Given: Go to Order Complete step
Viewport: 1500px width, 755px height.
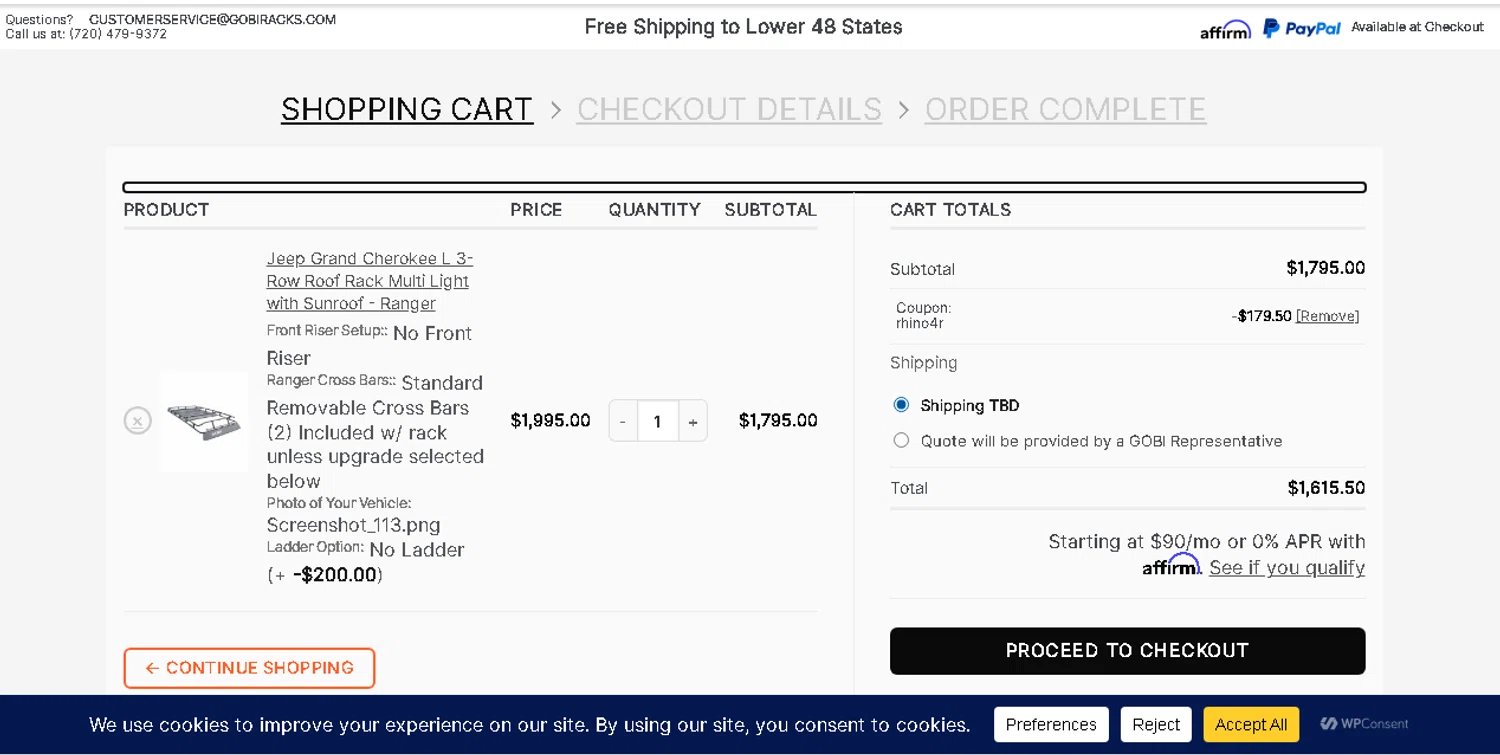Looking at the screenshot, I should tap(1065, 109).
